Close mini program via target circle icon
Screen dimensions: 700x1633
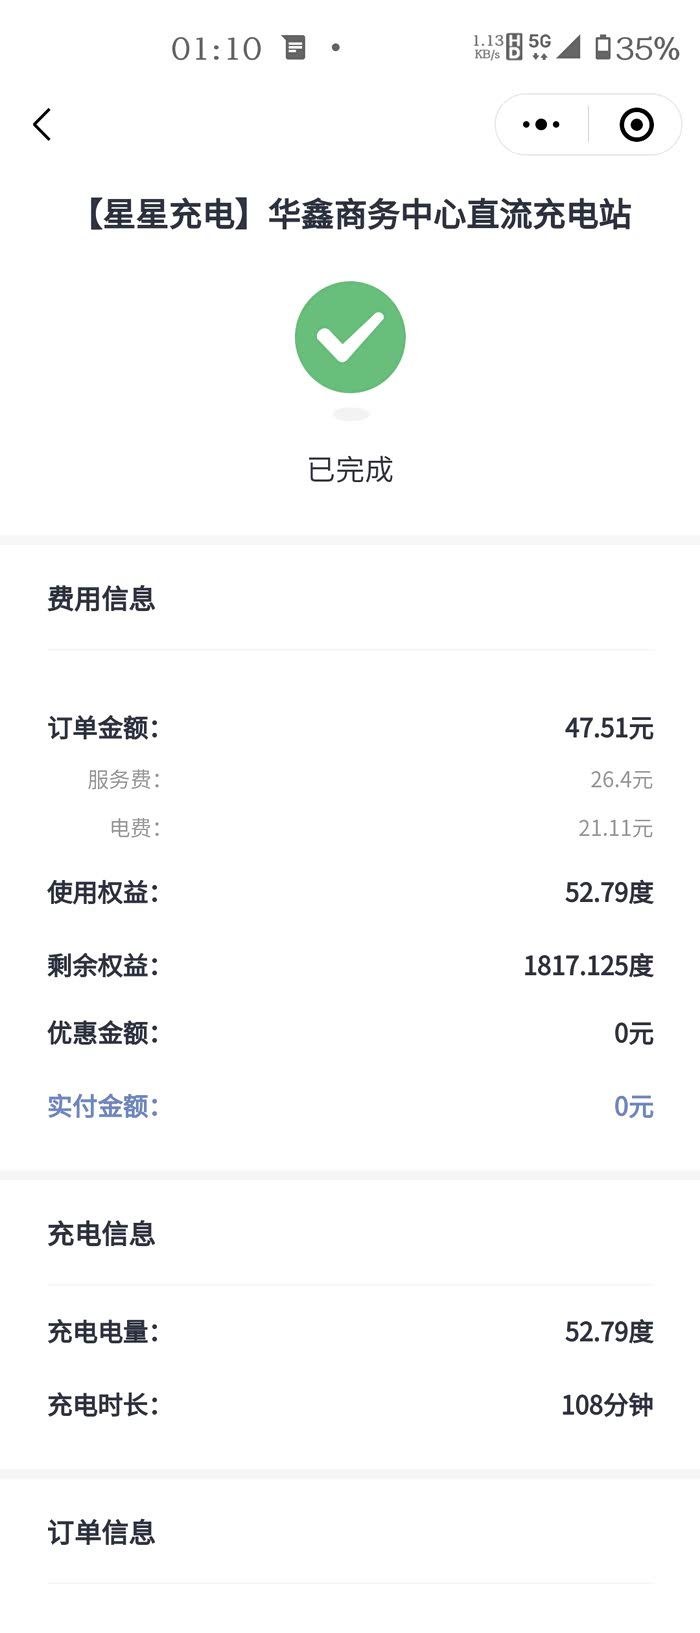click(x=636, y=125)
